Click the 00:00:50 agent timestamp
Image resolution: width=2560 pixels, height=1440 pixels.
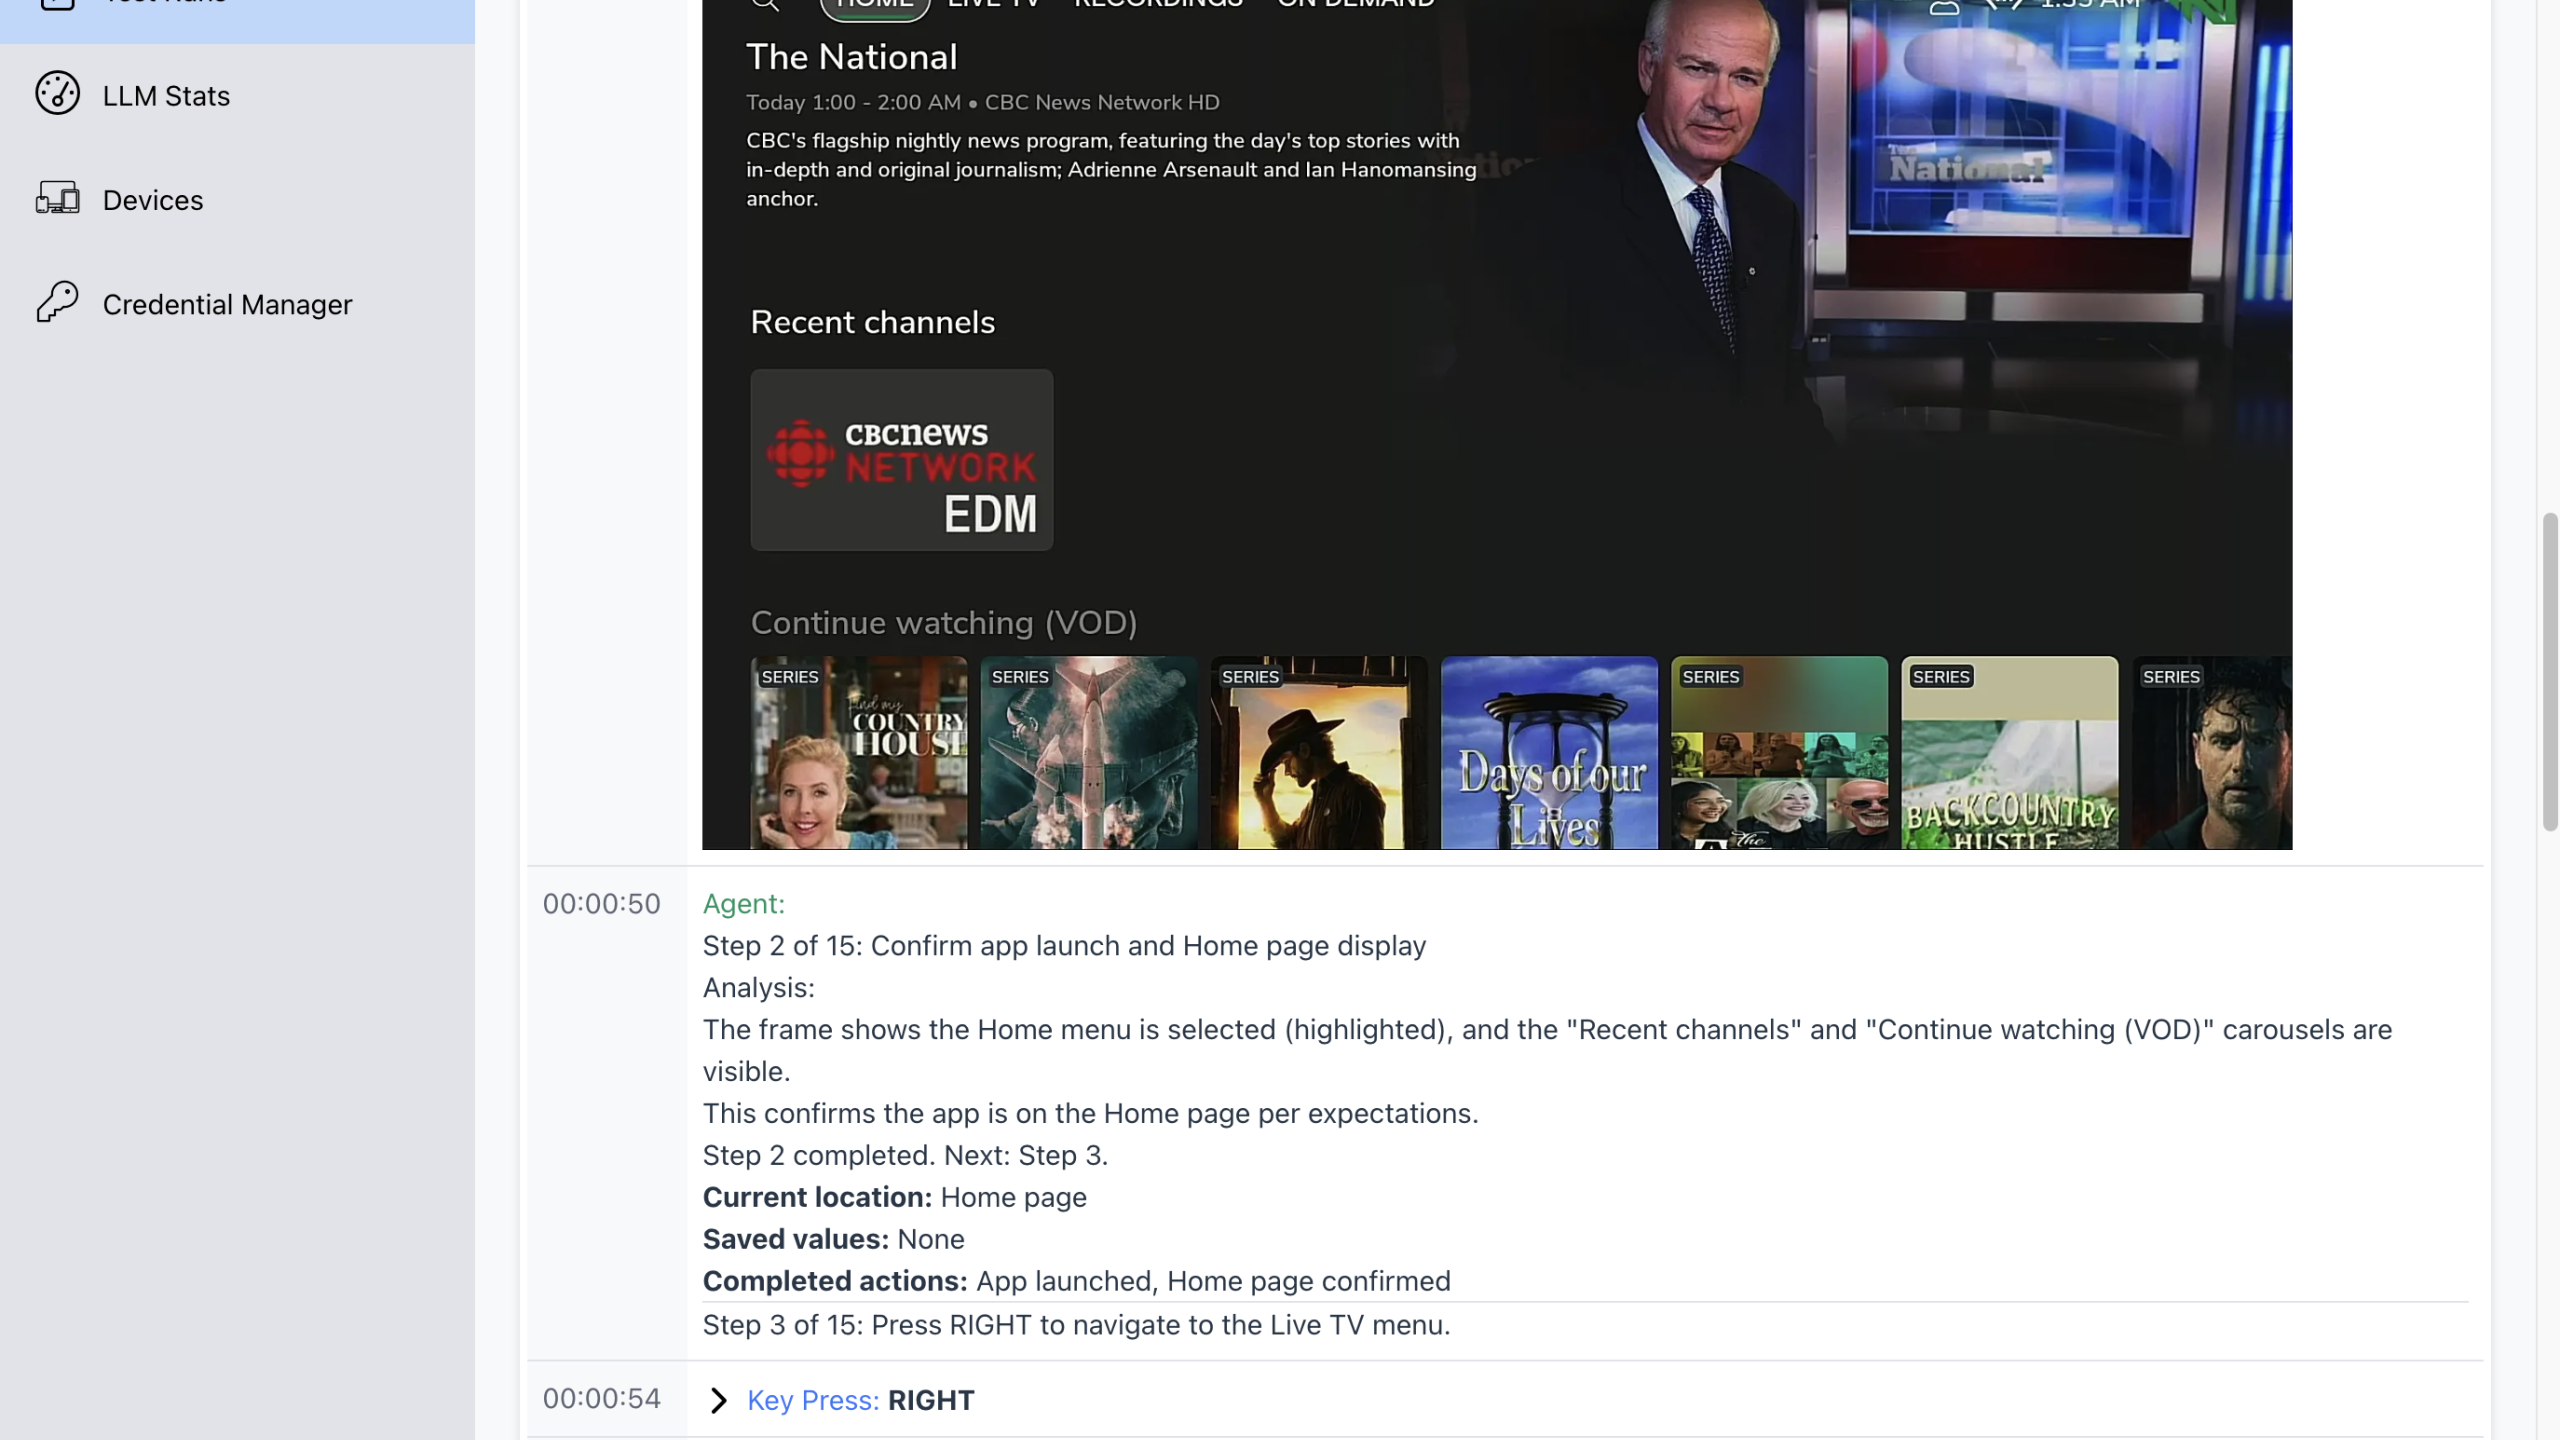coord(601,904)
